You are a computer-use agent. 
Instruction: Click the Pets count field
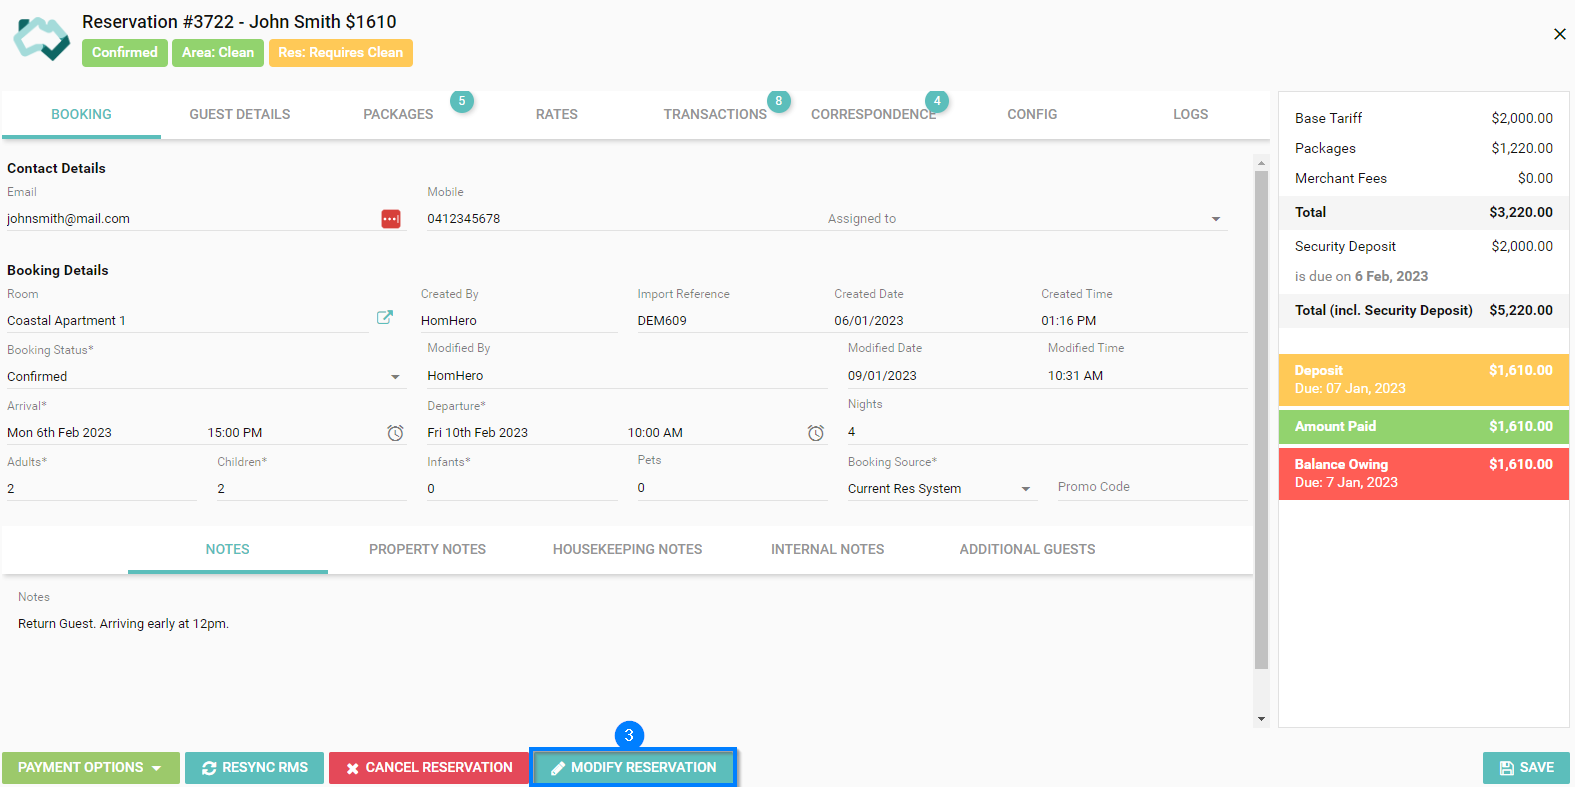click(x=732, y=488)
